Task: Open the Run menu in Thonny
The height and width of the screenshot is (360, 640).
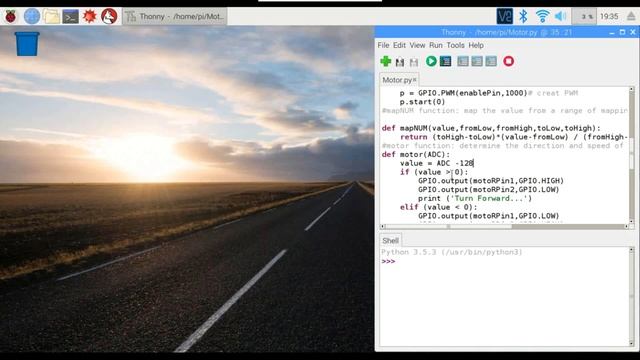Action: [x=436, y=45]
